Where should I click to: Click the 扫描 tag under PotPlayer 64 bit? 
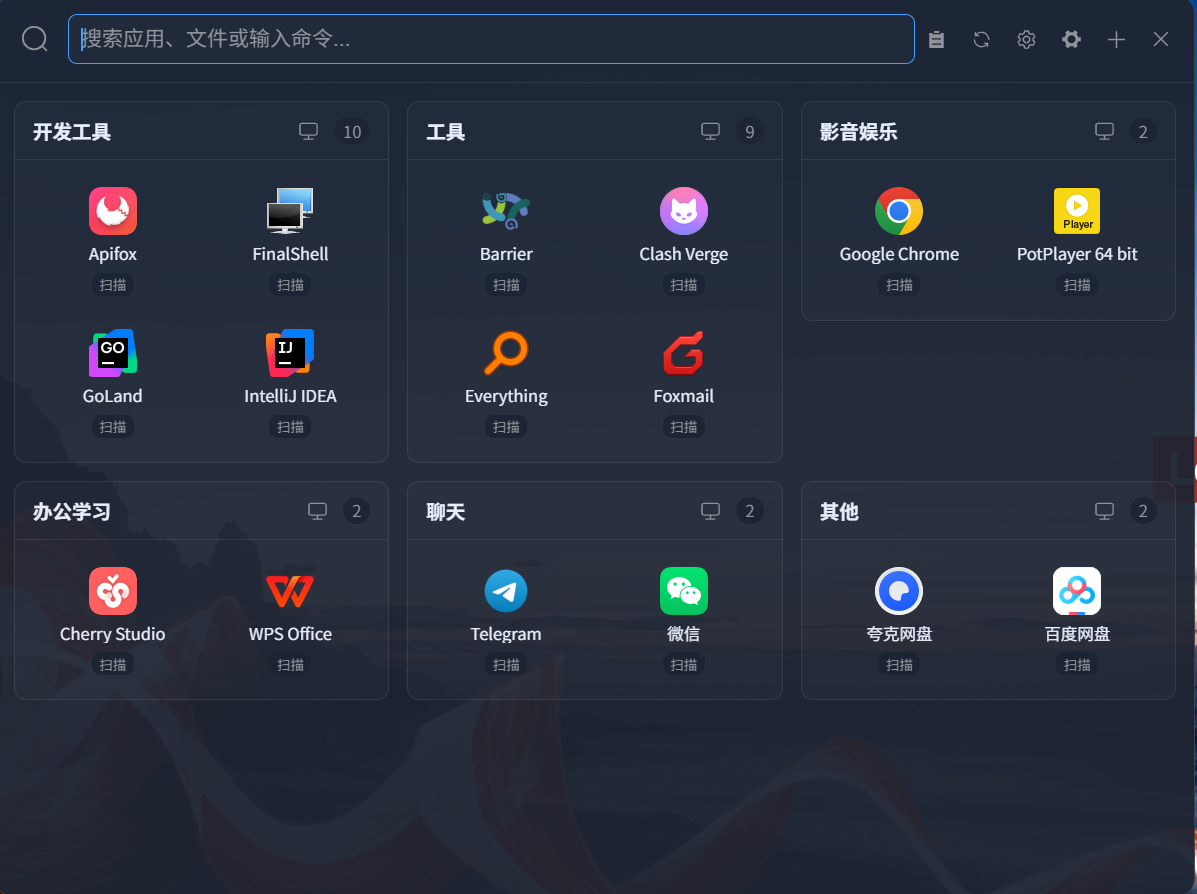pyautogui.click(x=1077, y=285)
